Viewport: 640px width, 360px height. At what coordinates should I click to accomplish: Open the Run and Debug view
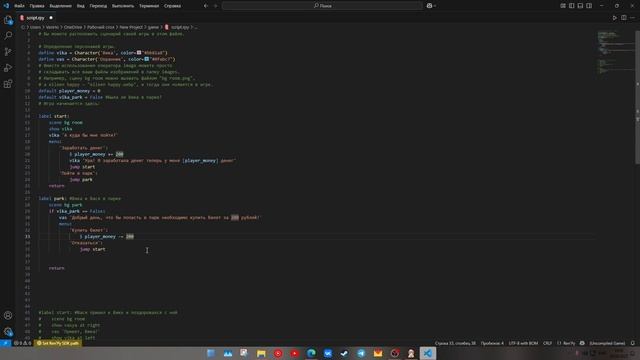[x=8, y=68]
